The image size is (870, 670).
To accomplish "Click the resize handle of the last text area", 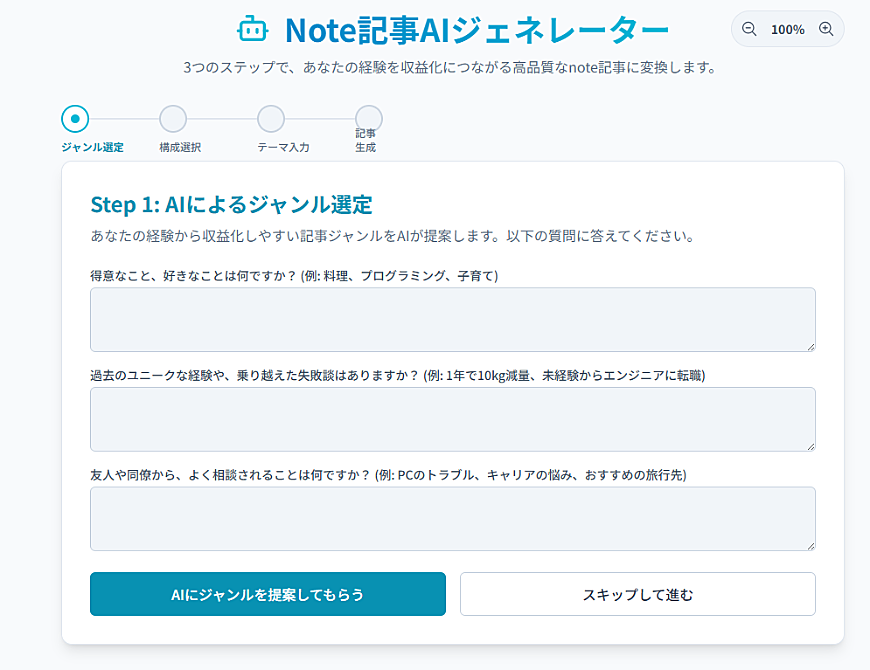I will point(811,546).
